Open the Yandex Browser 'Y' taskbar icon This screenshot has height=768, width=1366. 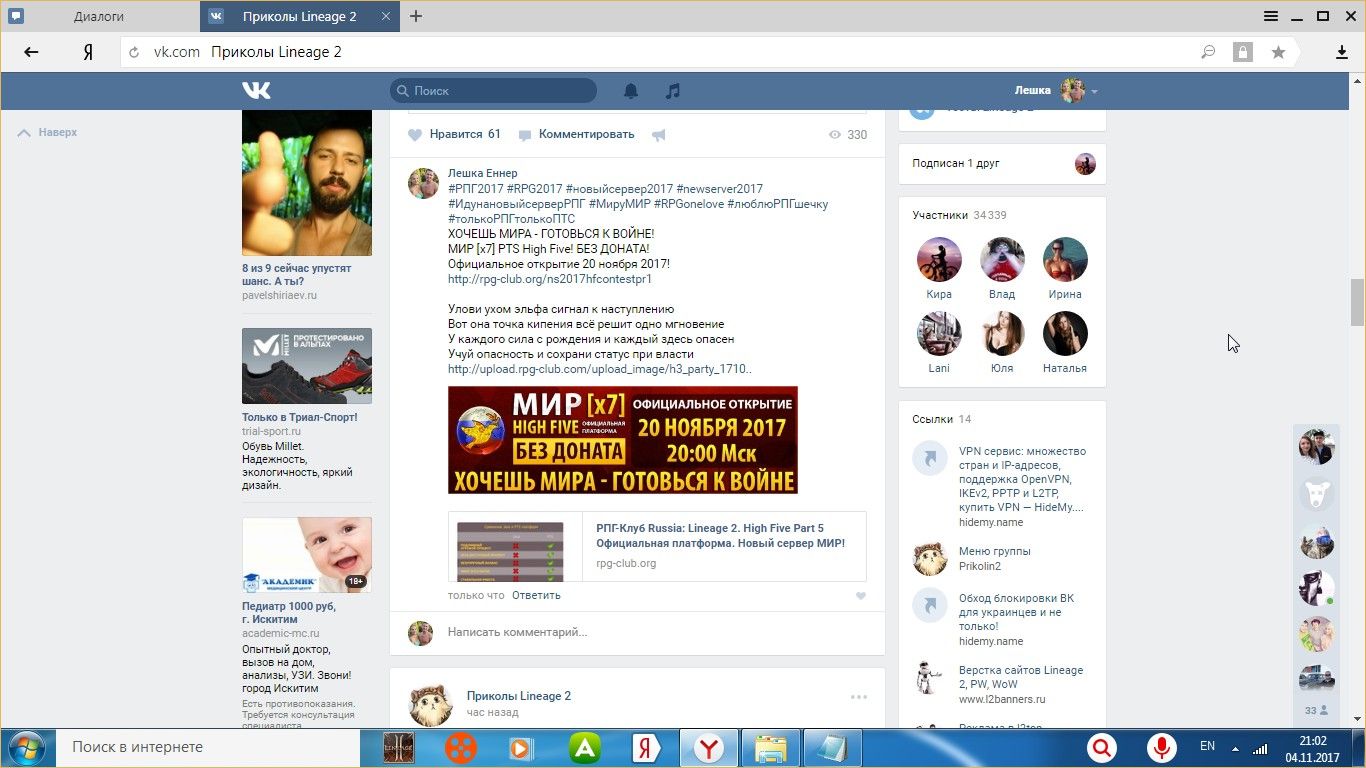point(709,748)
